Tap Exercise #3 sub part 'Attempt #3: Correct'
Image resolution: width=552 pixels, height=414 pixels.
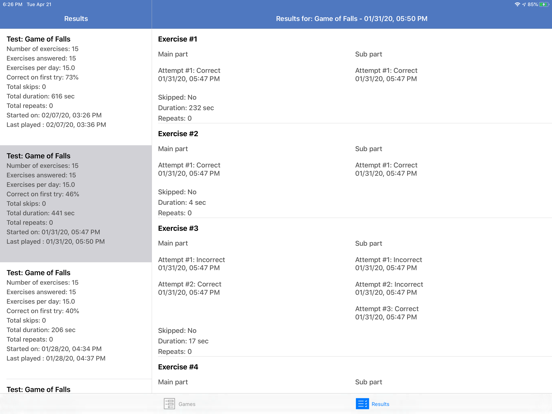tap(387, 309)
